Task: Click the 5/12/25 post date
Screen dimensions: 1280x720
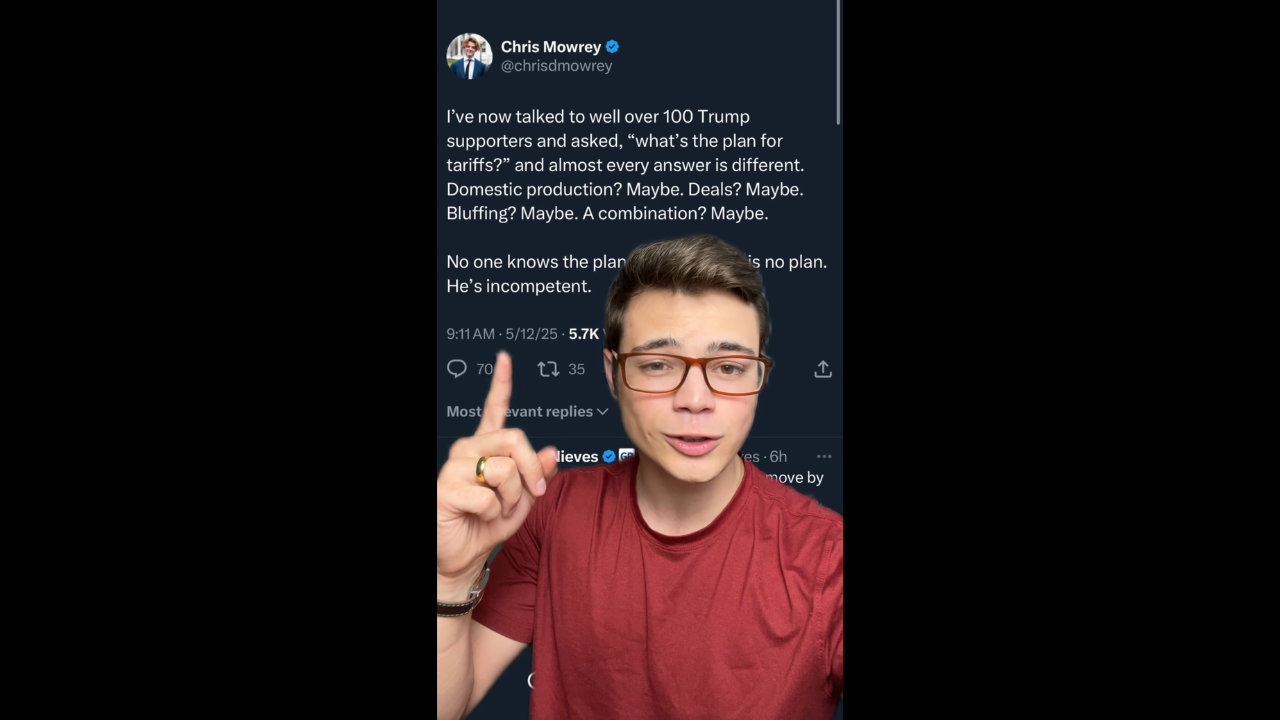Action: click(x=531, y=334)
